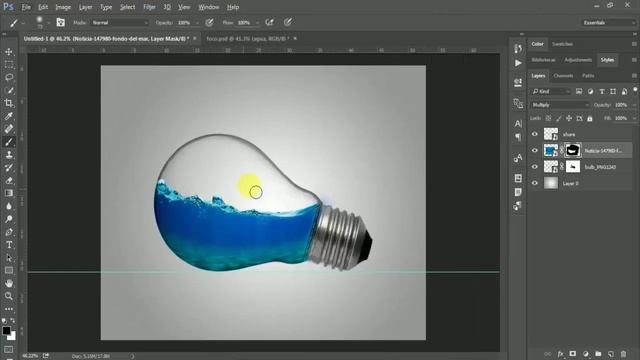Image resolution: width=640 pixels, height=360 pixels.
Task: Switch to the Channels tab
Action: (563, 76)
